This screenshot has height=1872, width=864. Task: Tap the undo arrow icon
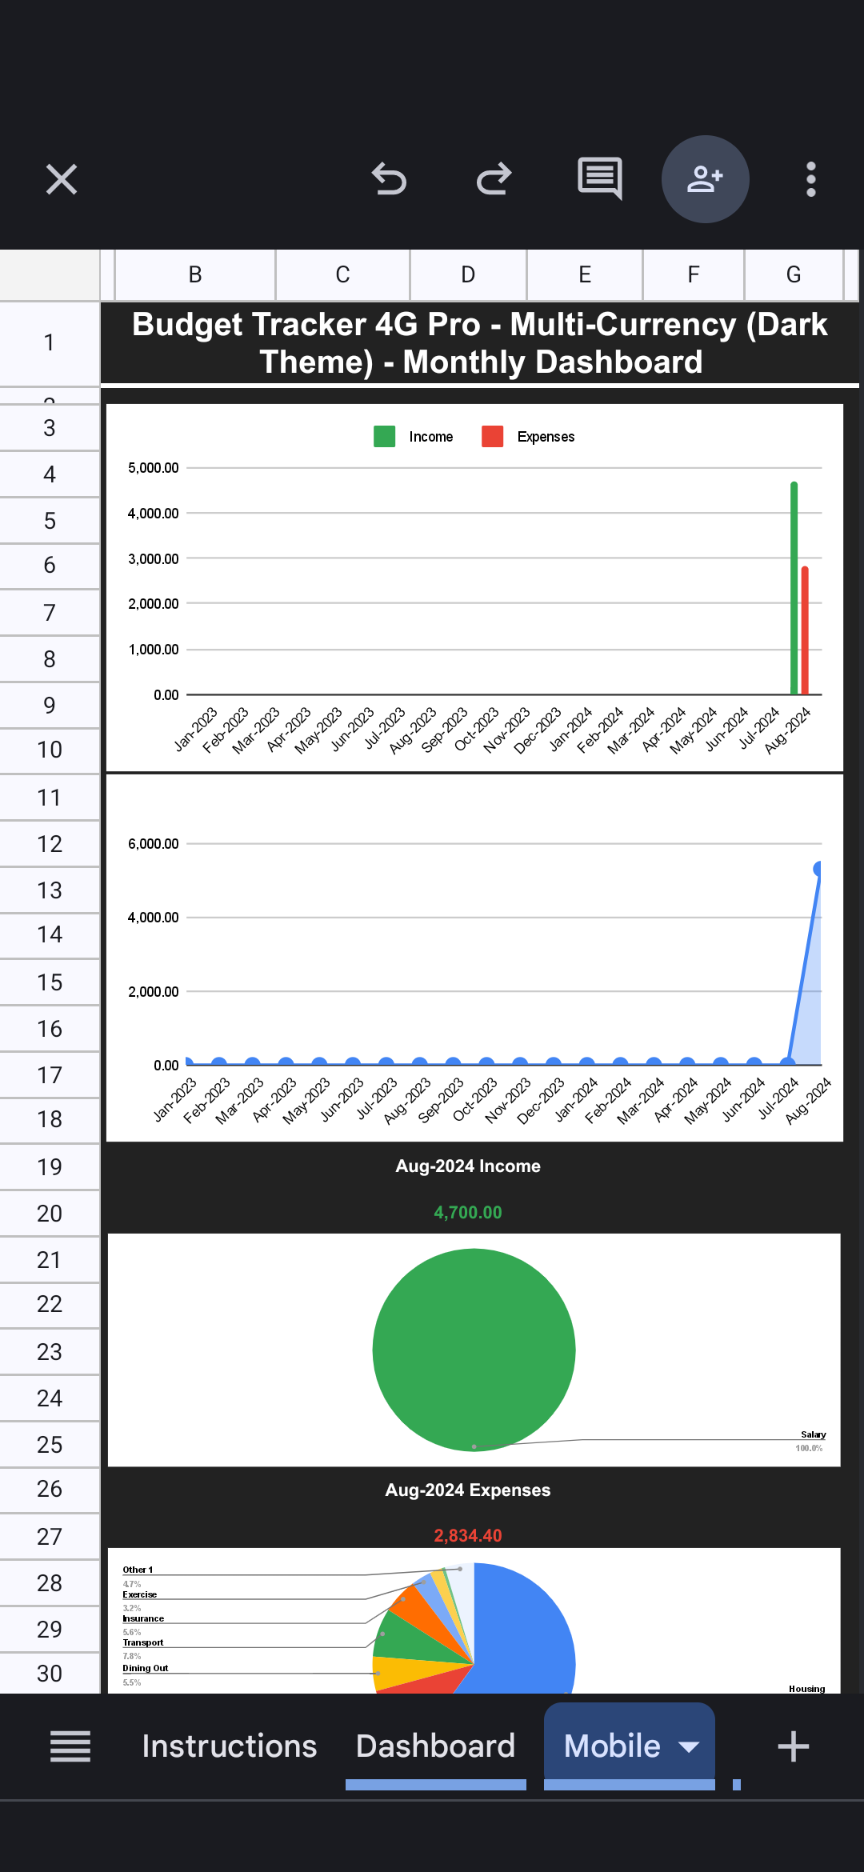pos(389,180)
